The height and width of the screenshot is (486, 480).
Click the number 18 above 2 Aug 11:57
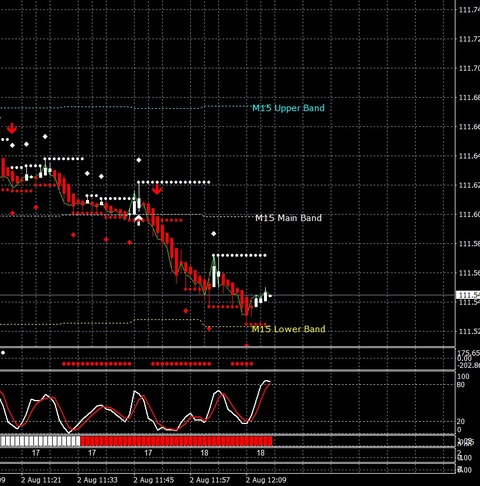pyautogui.click(x=204, y=453)
